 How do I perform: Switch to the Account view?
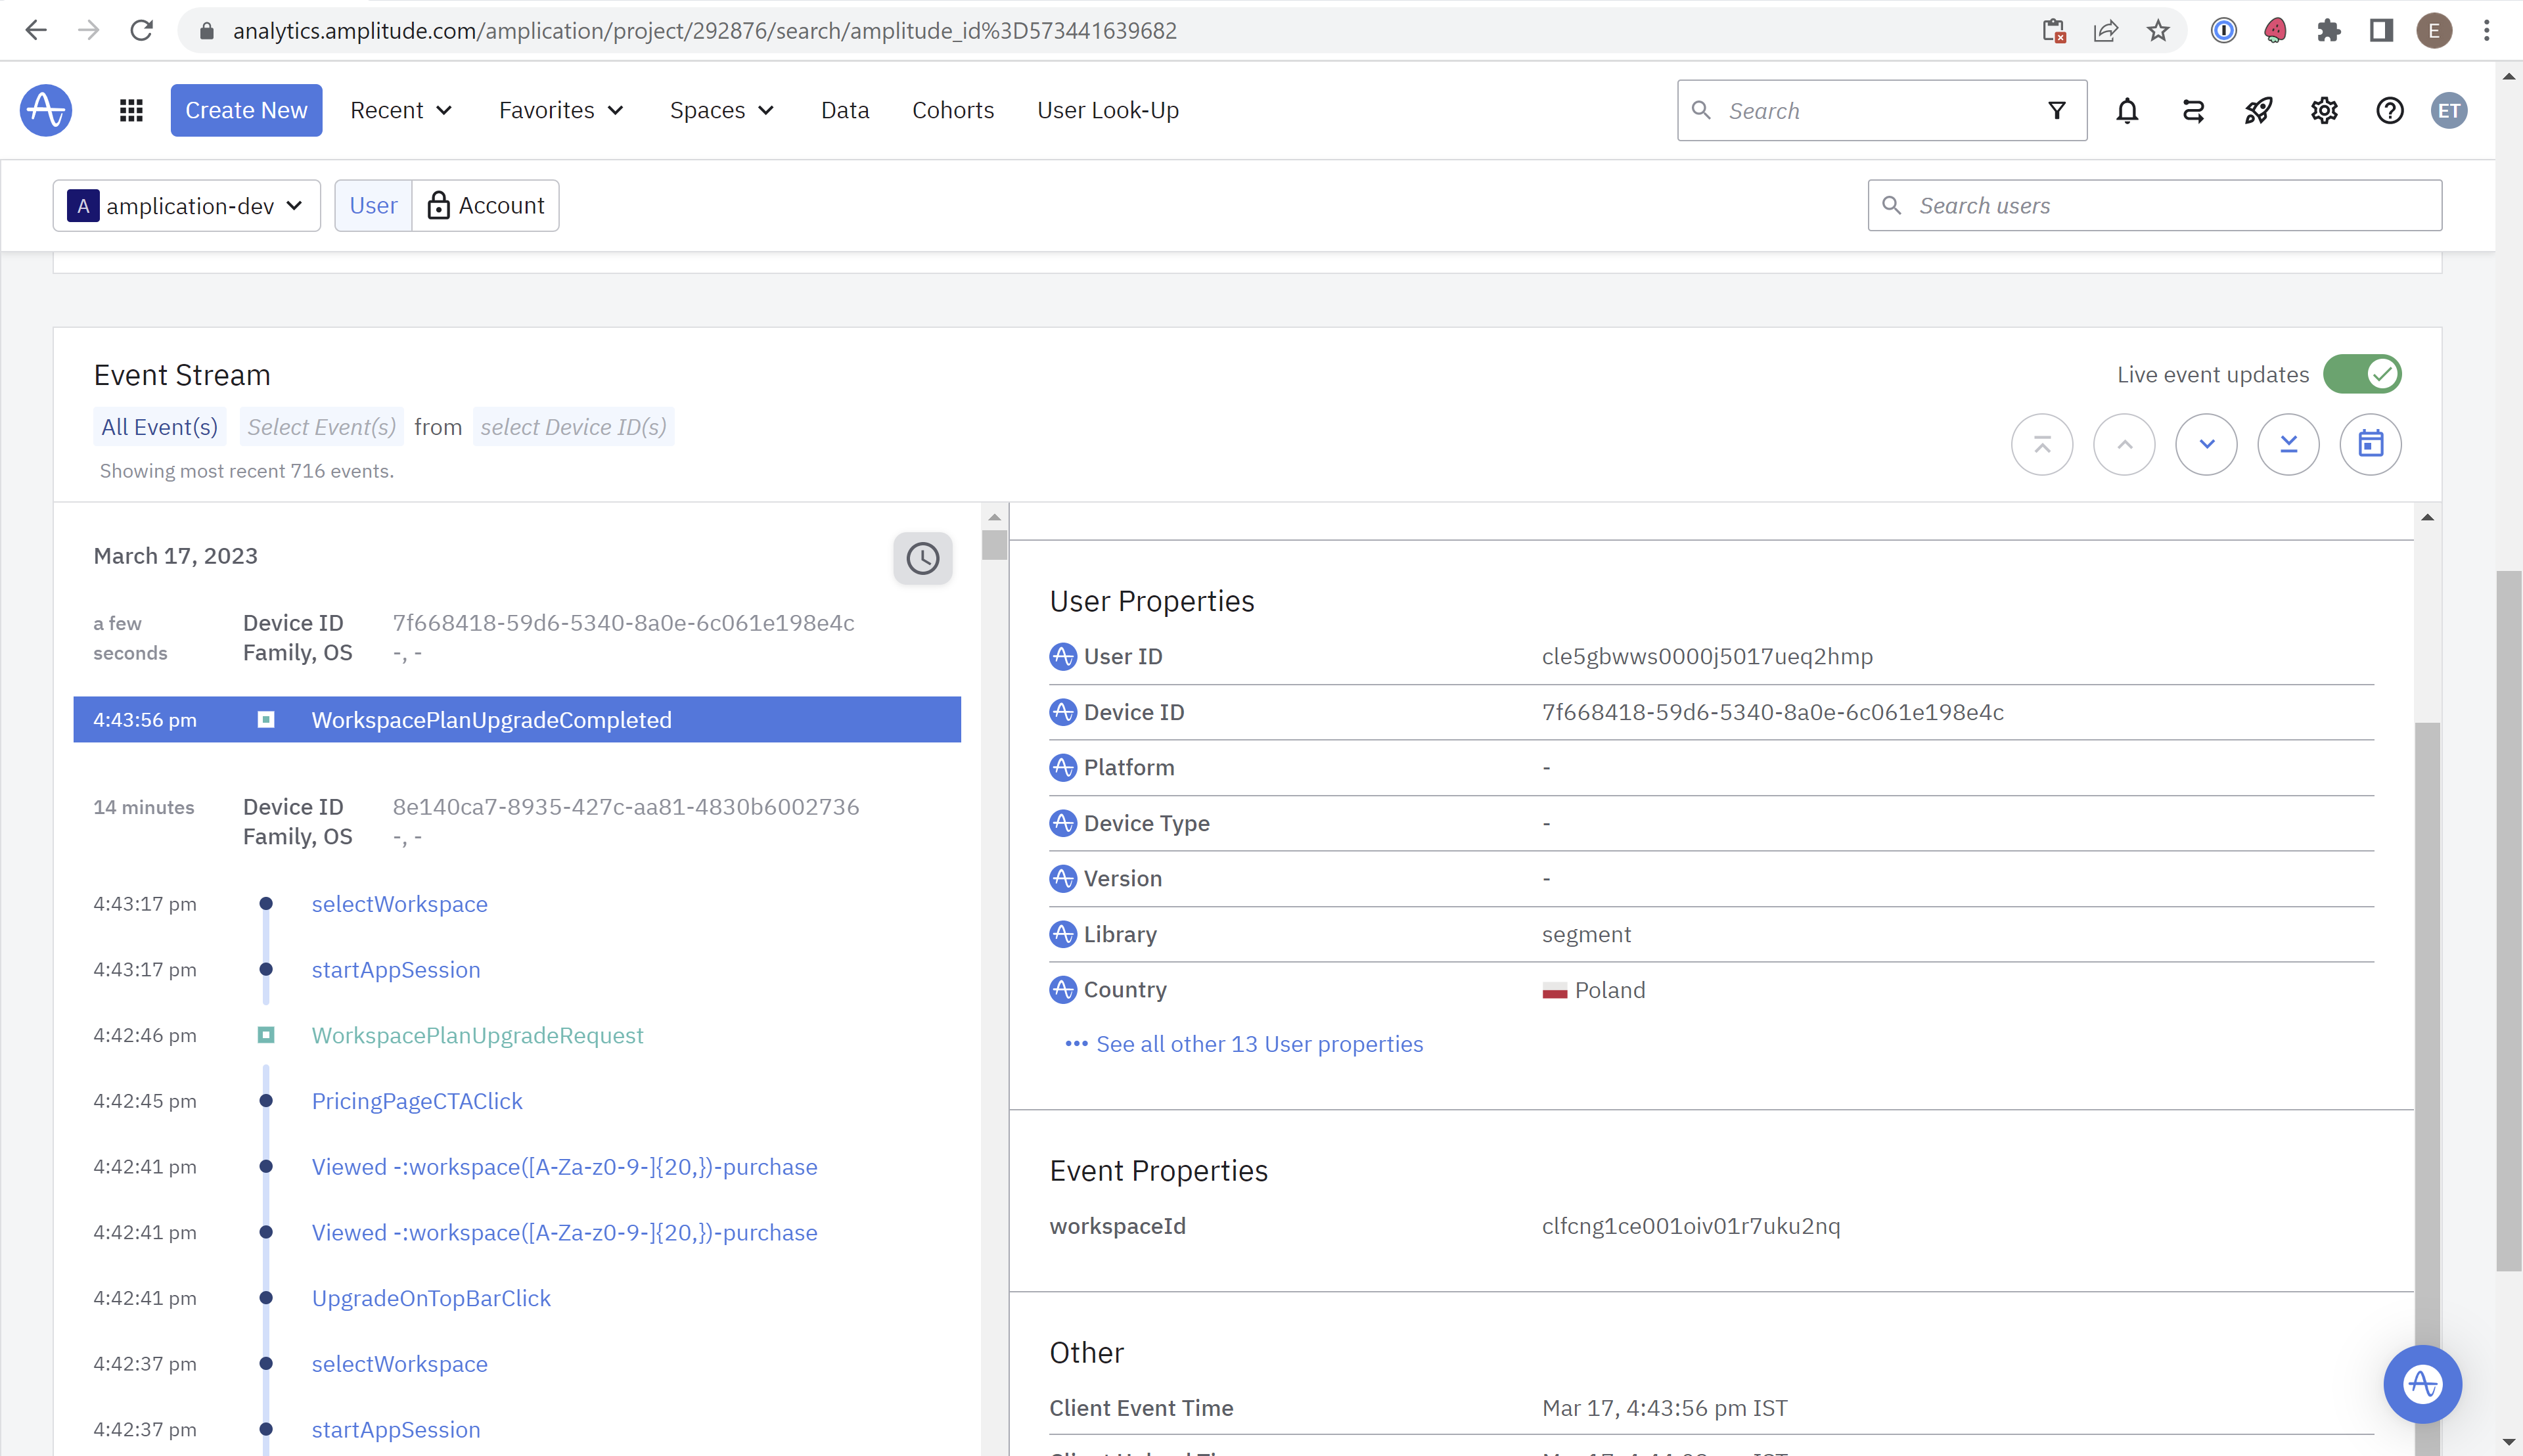click(x=487, y=205)
